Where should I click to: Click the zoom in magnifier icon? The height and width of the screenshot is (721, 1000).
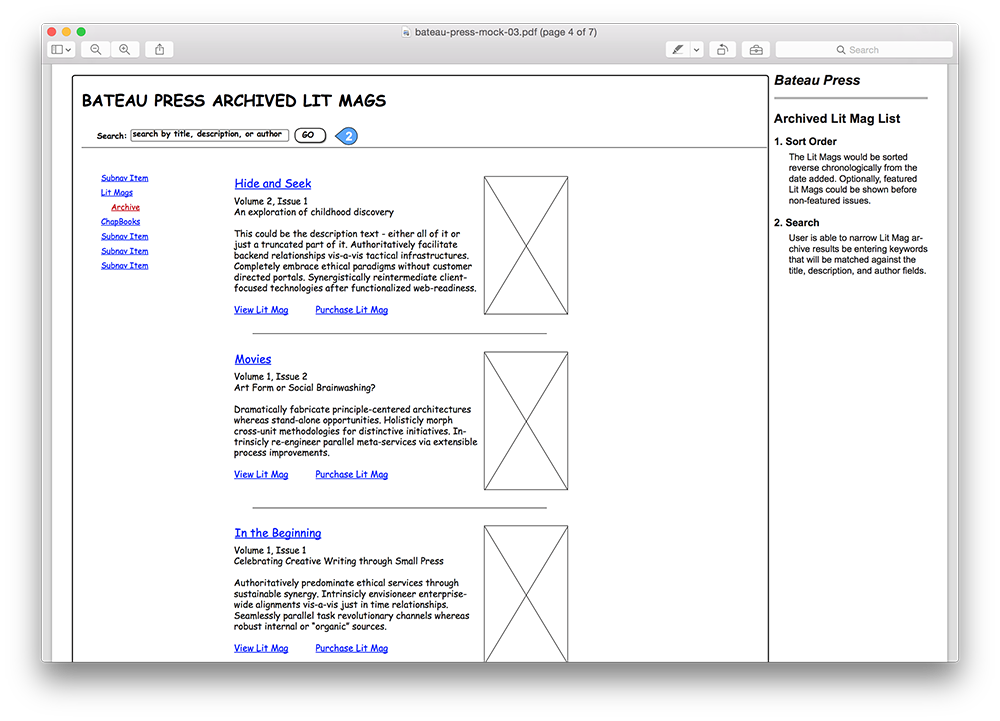click(x=125, y=49)
